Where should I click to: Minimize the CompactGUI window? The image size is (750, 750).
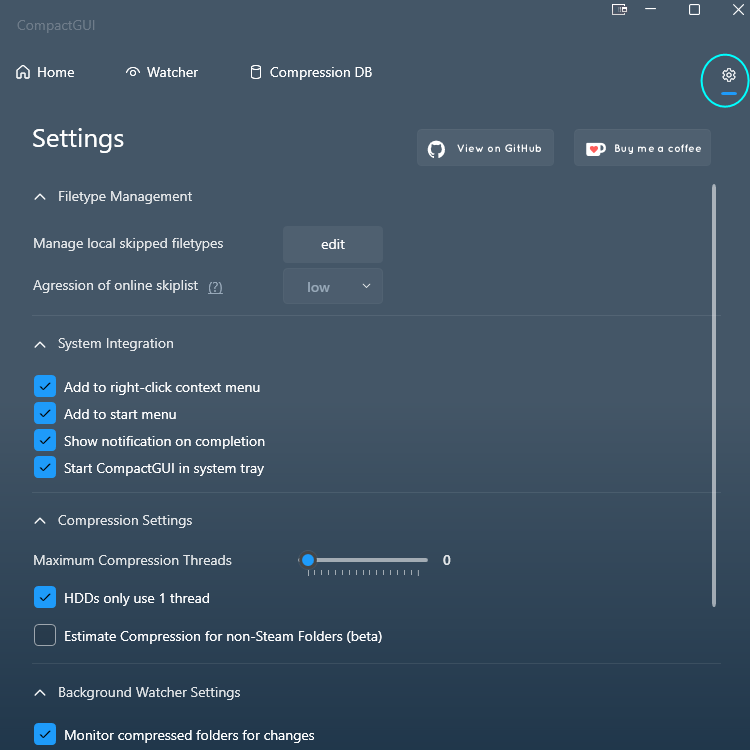coord(650,9)
